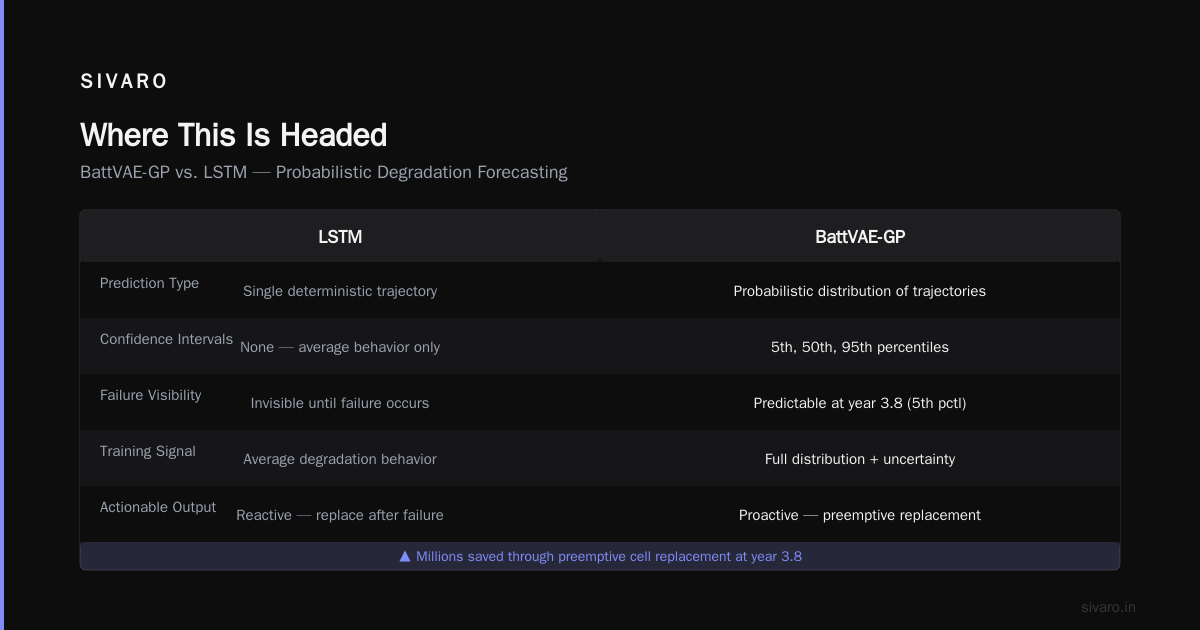Click 'Single deterministic trajectory' cell
This screenshot has width=1200, height=630.
pyautogui.click(x=340, y=291)
